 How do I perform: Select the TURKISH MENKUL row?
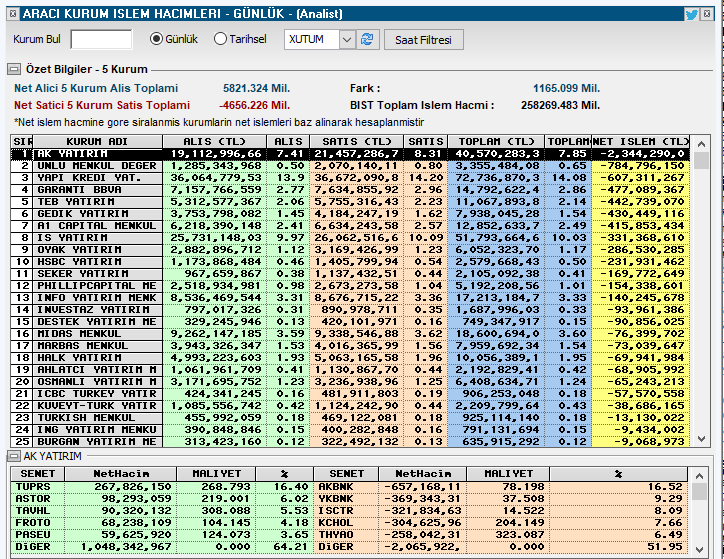350,418
